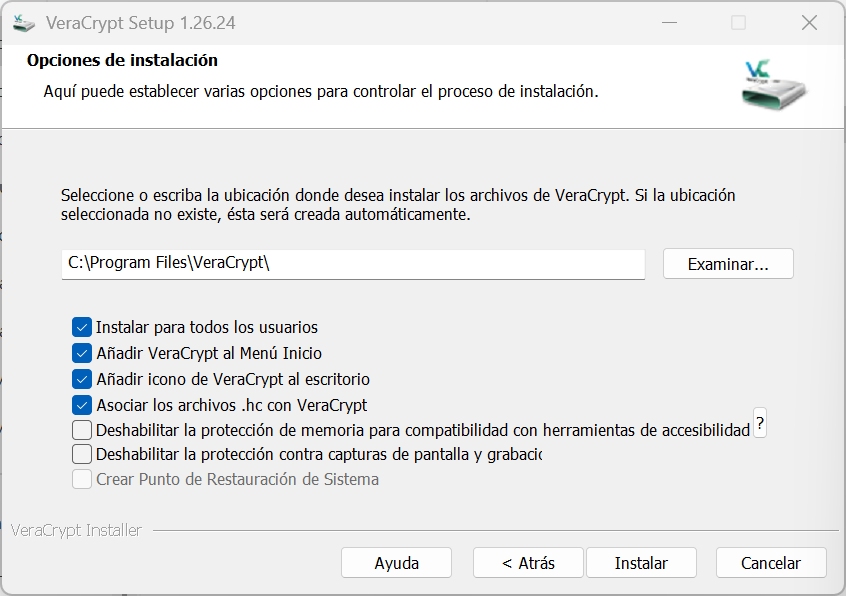Open help with the Ayuda button
This screenshot has width=846, height=596.
pos(396,563)
